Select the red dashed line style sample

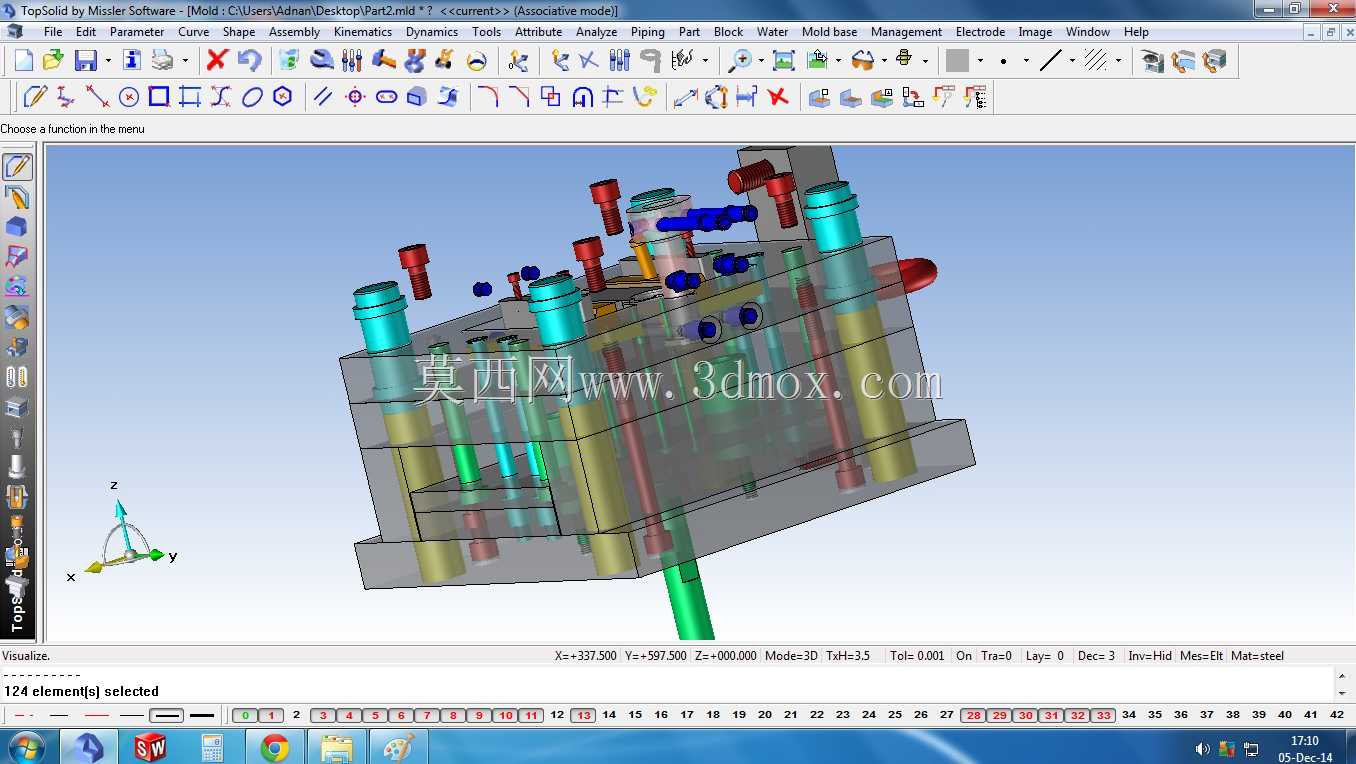pyautogui.click(x=24, y=715)
